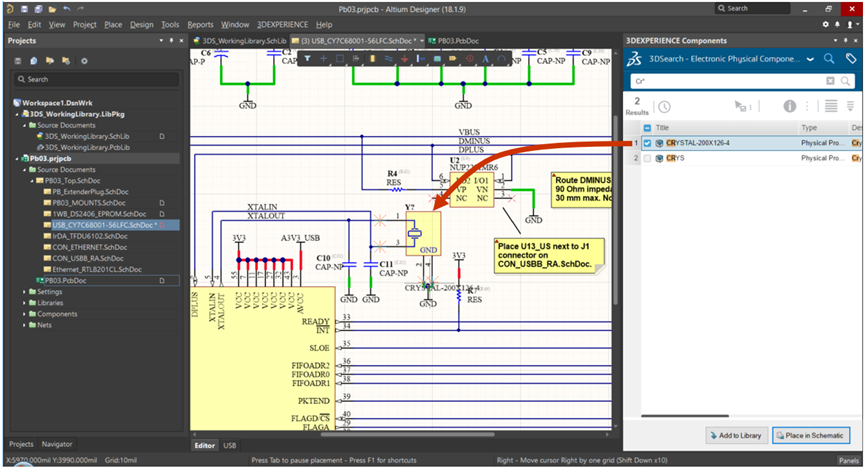Click the Place Wire icon in schematic toolbar

tap(388, 58)
